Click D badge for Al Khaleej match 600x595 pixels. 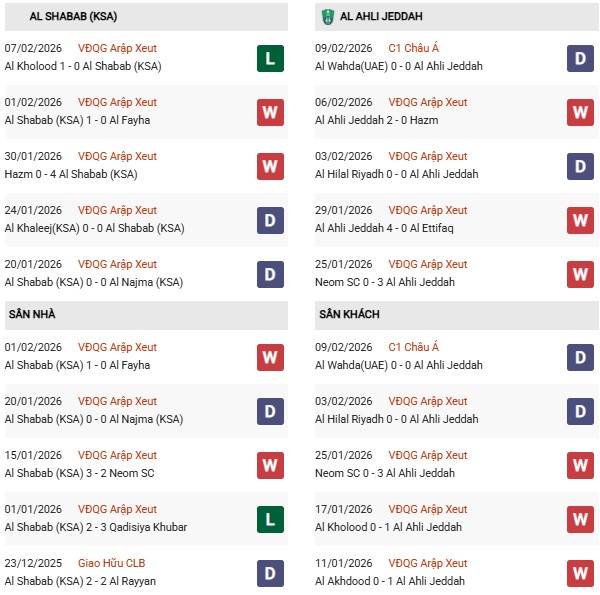269,220
